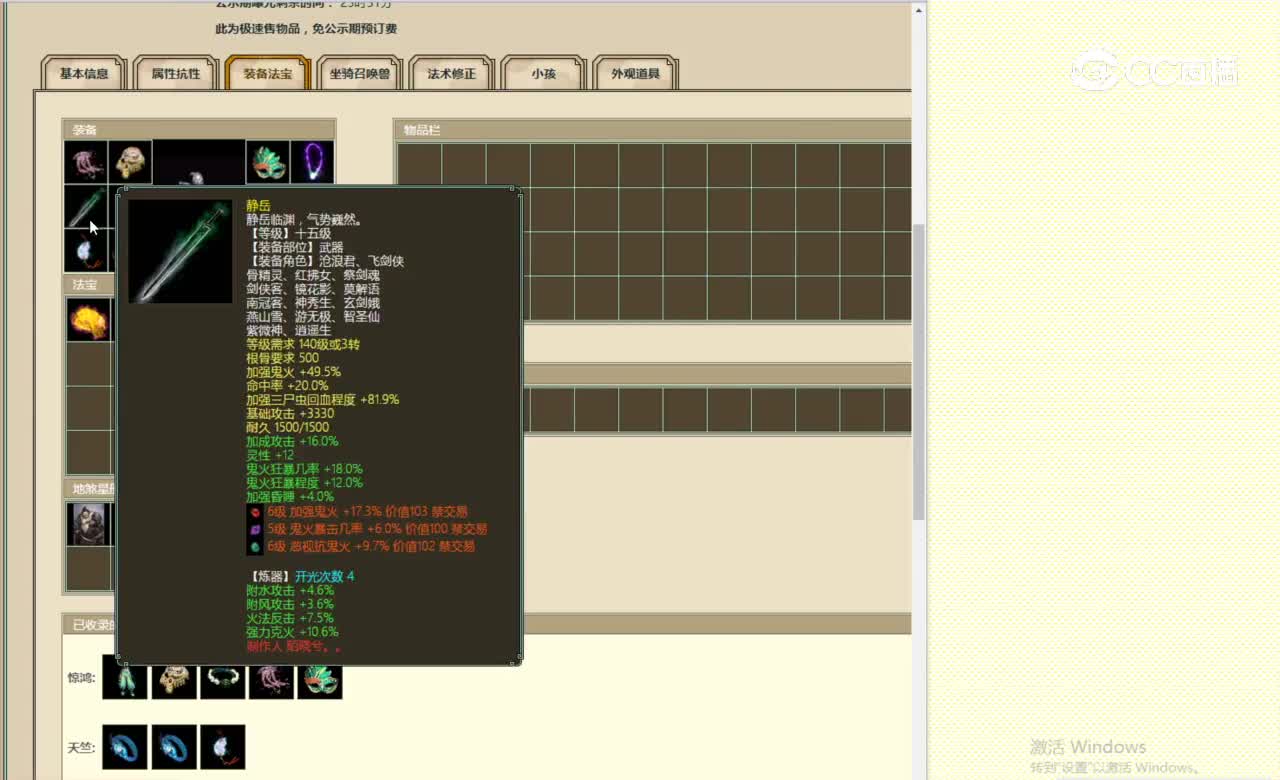Click the 此为极速售物品 notice text
The height and width of the screenshot is (780, 1280).
click(306, 29)
